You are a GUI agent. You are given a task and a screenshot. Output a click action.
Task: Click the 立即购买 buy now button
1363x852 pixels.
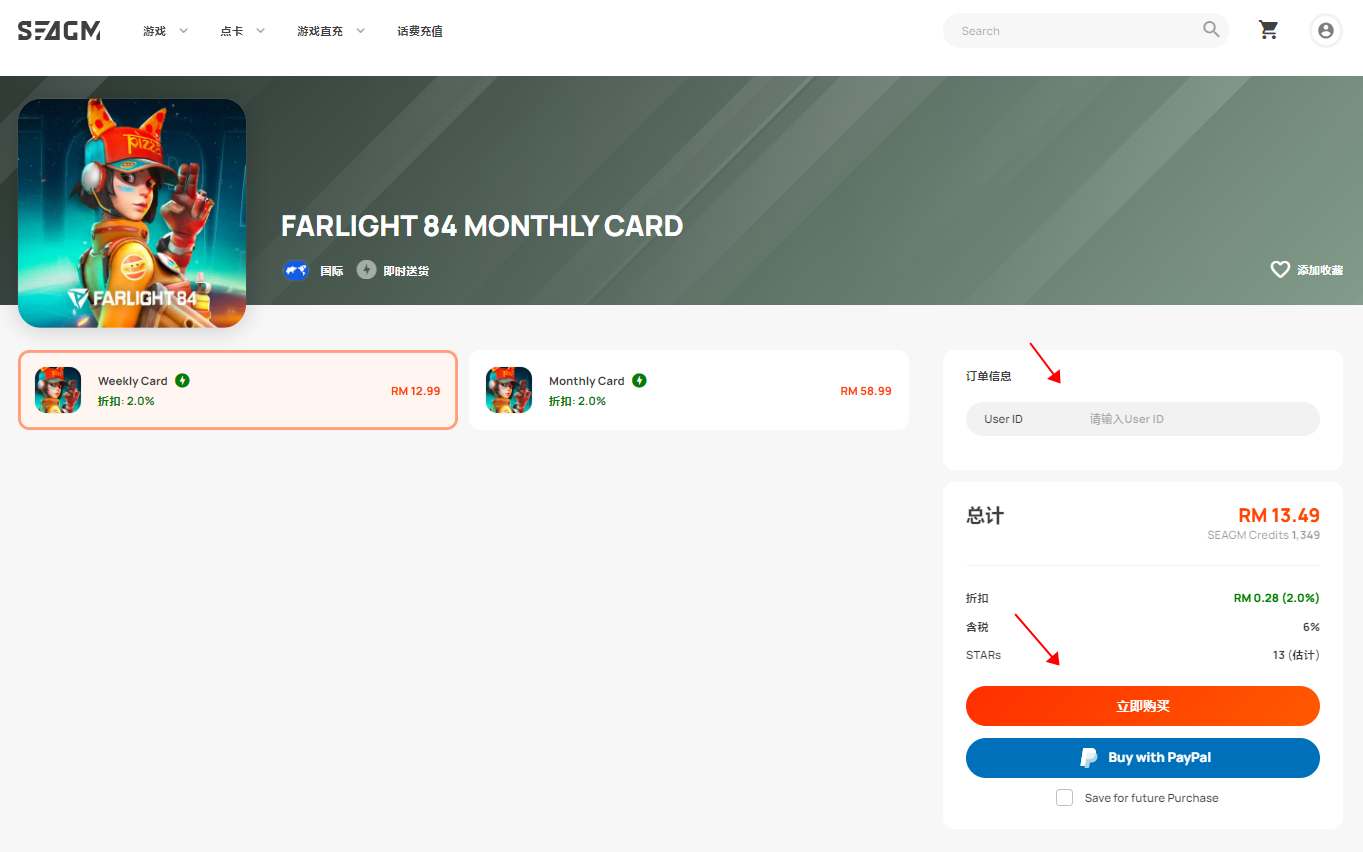[1143, 706]
